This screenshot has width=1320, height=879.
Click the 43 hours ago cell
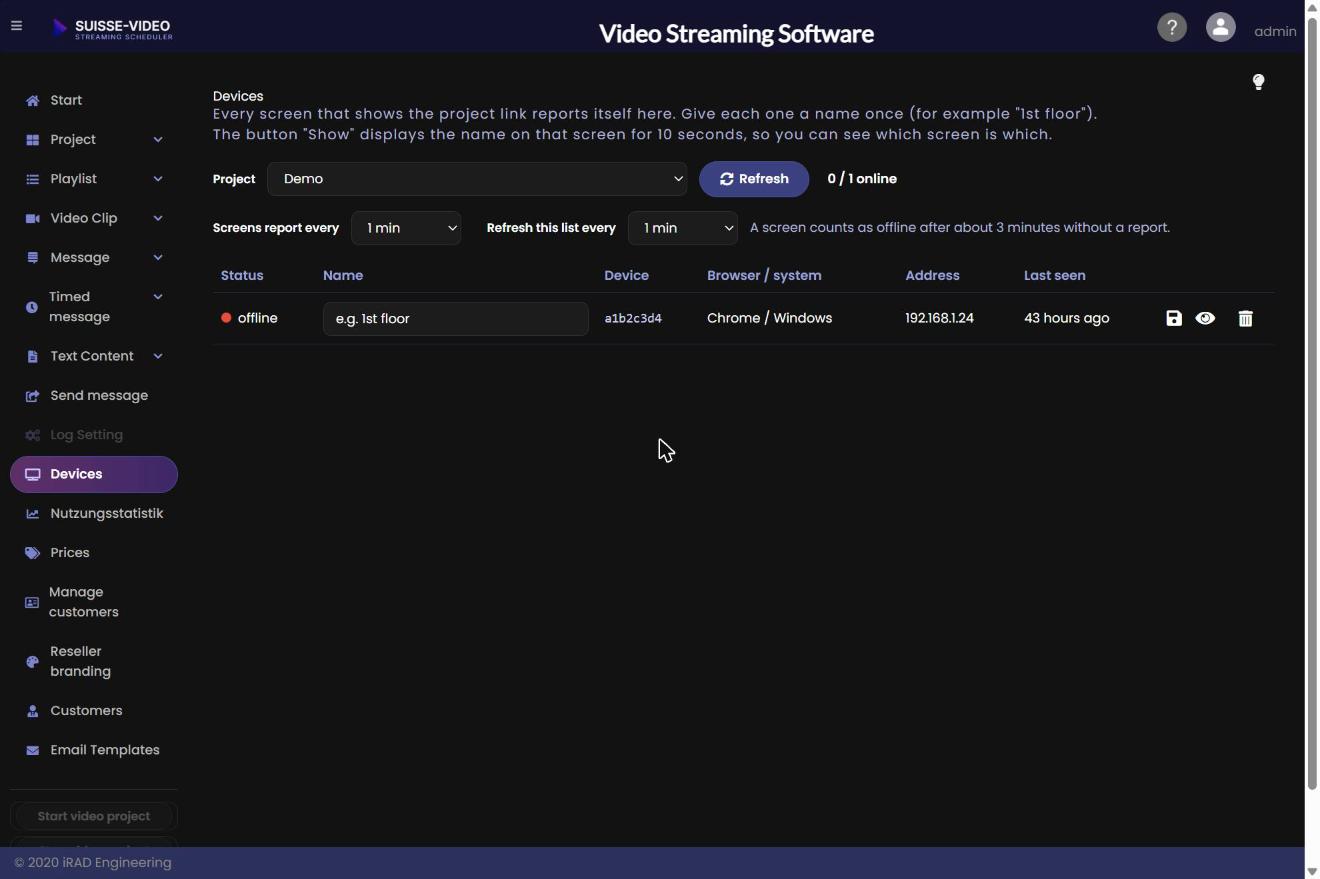pyautogui.click(x=1066, y=318)
